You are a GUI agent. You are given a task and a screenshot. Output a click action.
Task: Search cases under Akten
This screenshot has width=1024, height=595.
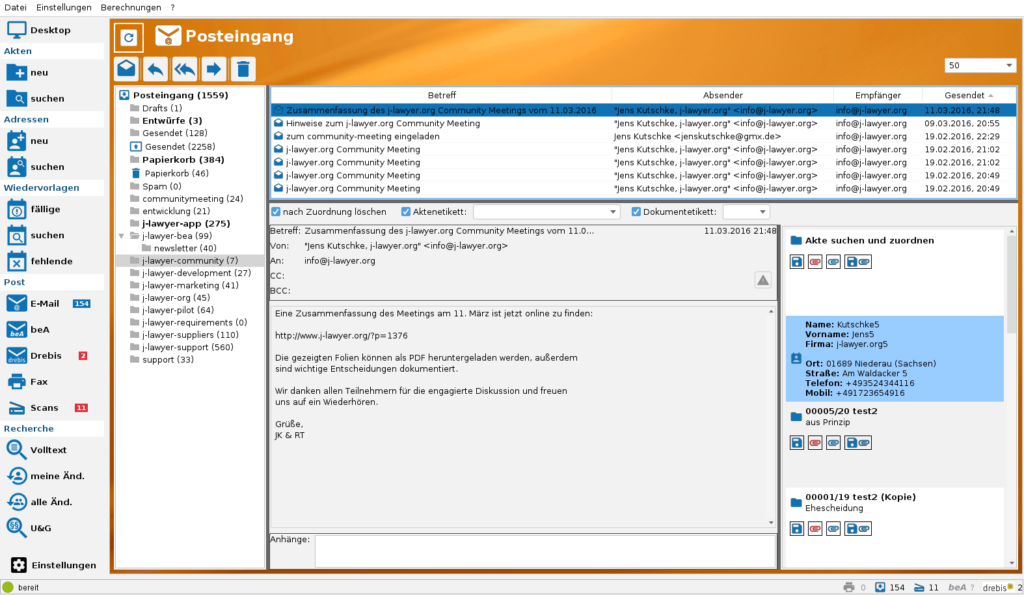coord(36,99)
